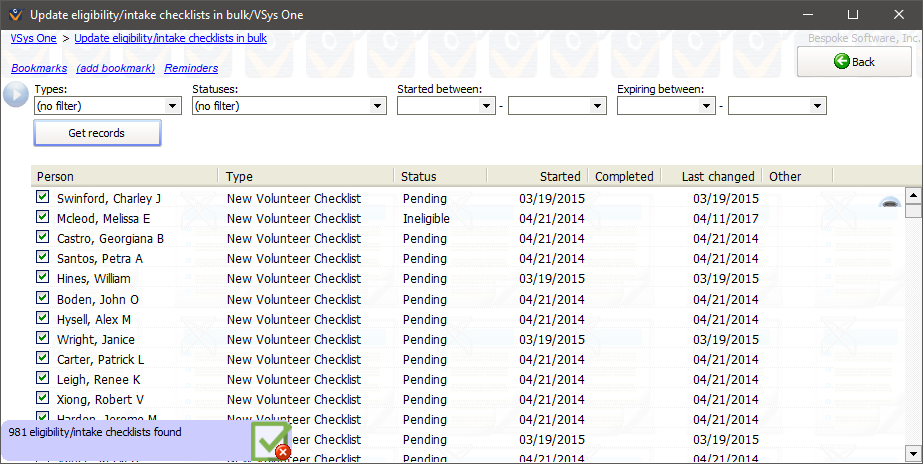This screenshot has width=923, height=464.
Task: Click the VSys One breadcrumb link
Action: 33,38
